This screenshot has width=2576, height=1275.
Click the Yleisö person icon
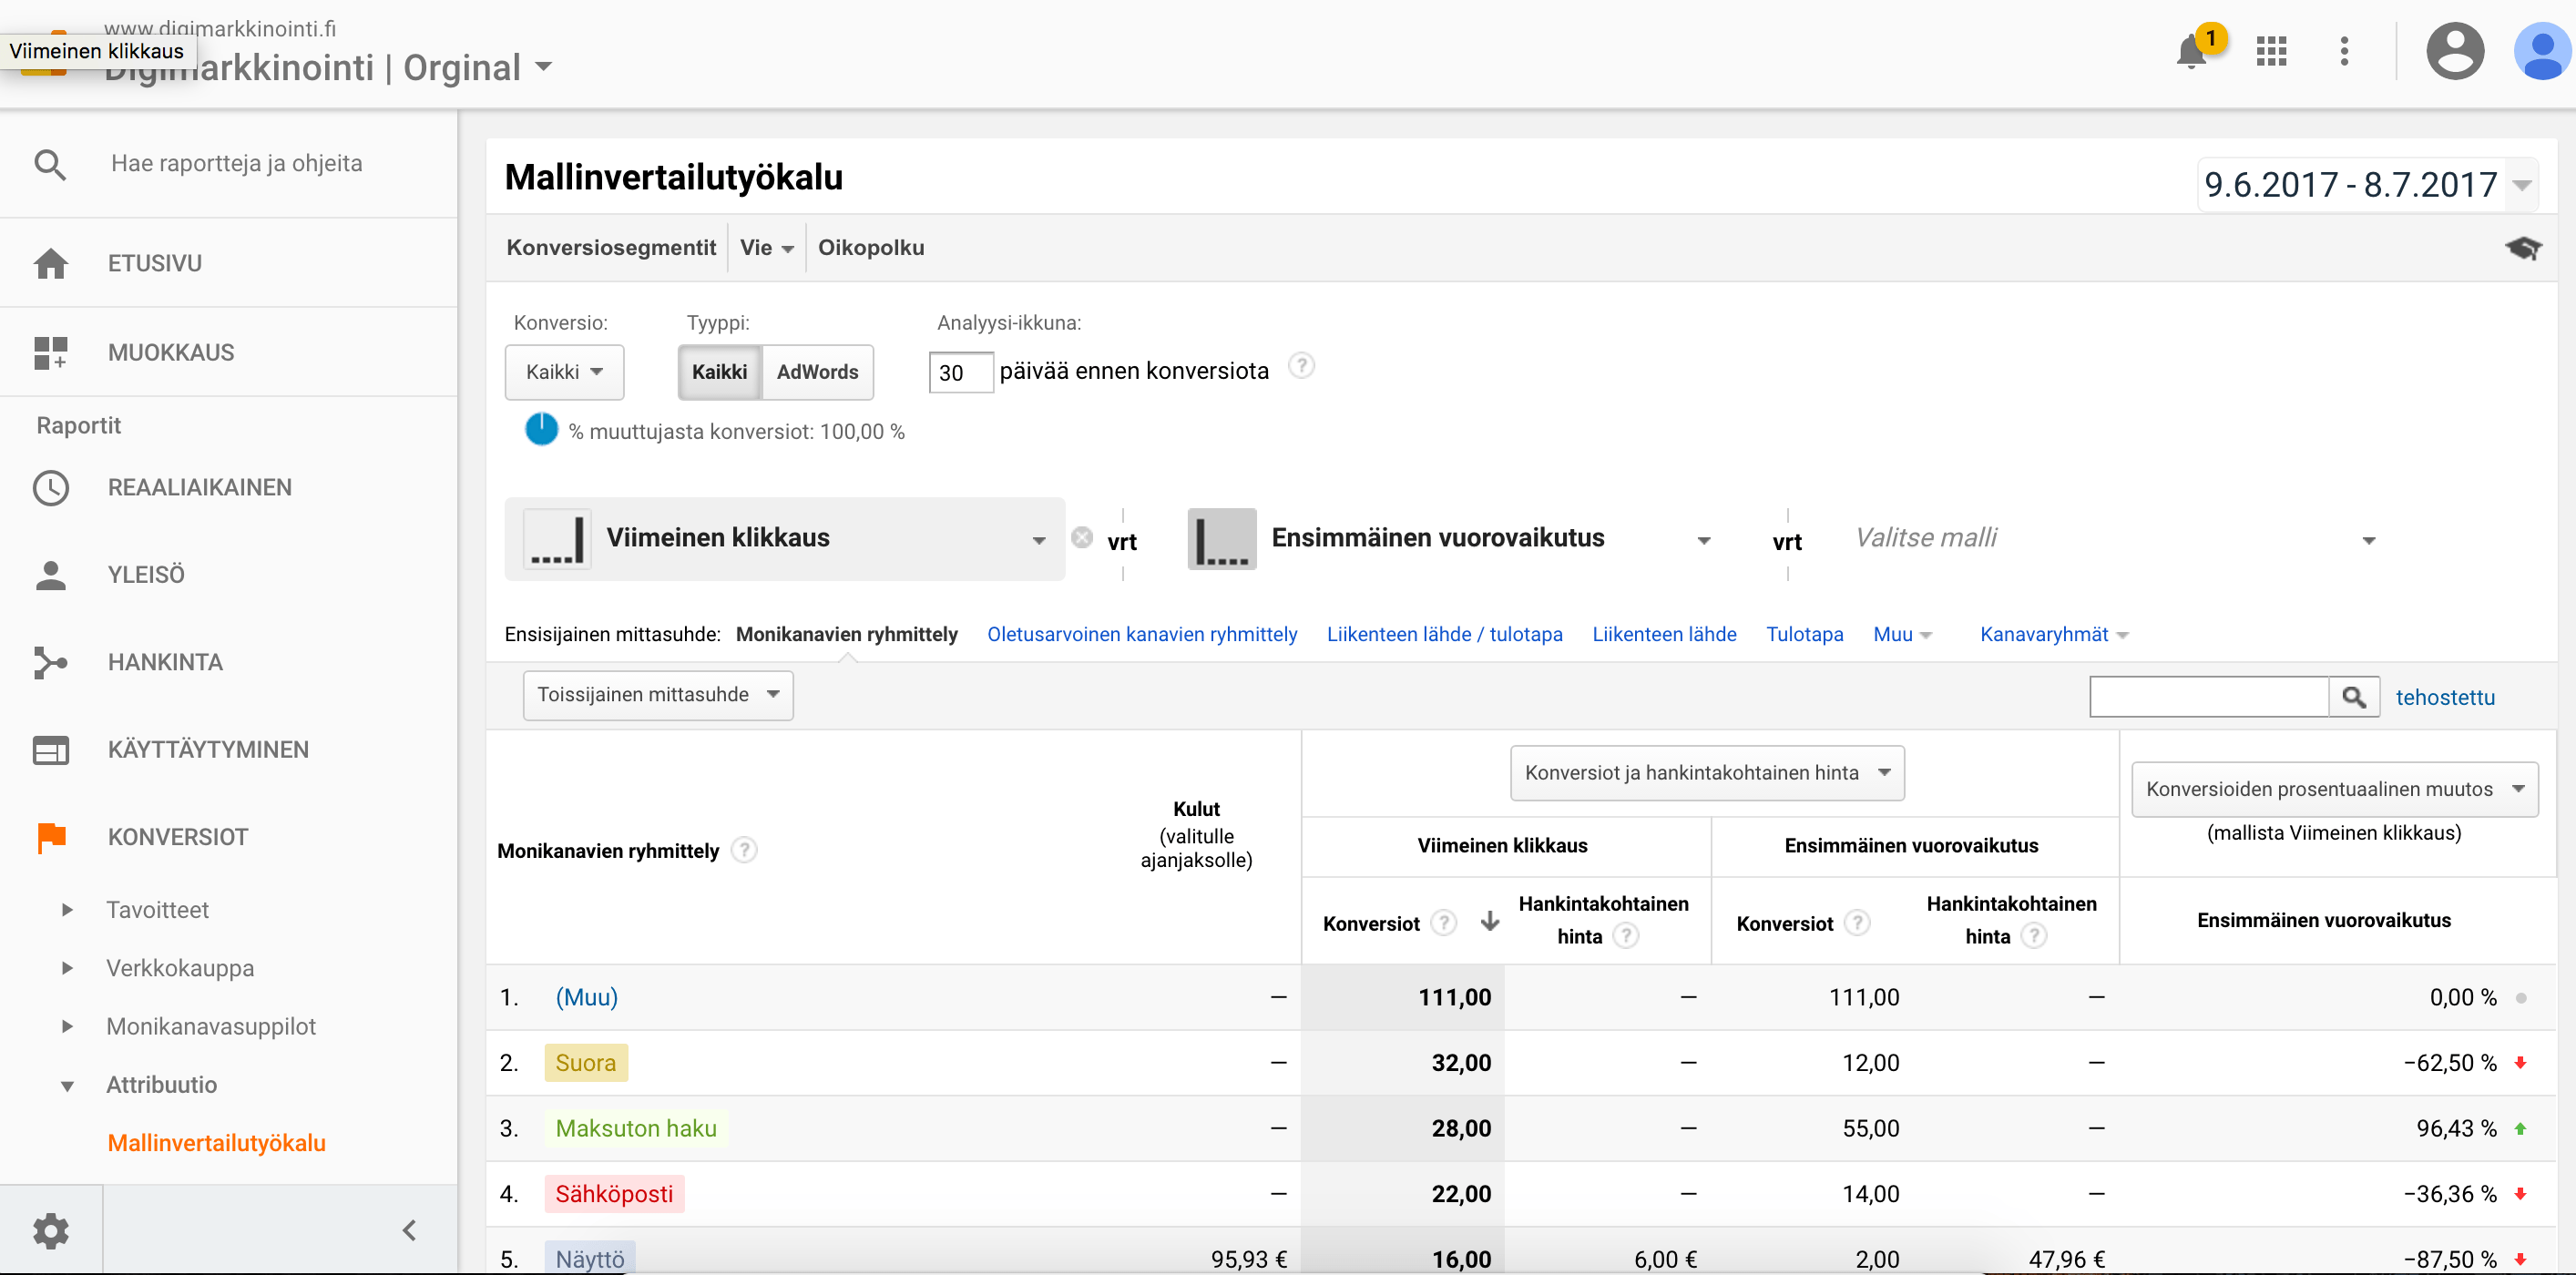(50, 575)
